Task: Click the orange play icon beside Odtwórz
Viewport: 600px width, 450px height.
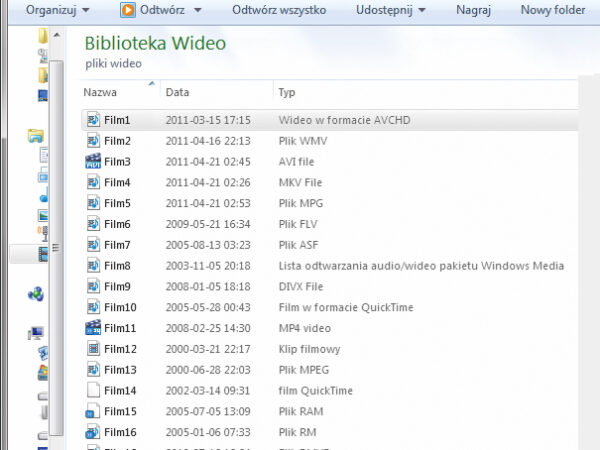Action: point(128,10)
